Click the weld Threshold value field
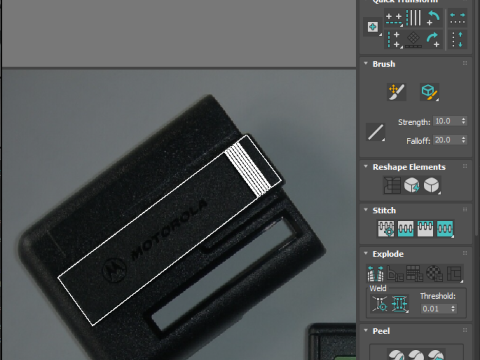The width and height of the screenshot is (480, 360). [x=435, y=309]
